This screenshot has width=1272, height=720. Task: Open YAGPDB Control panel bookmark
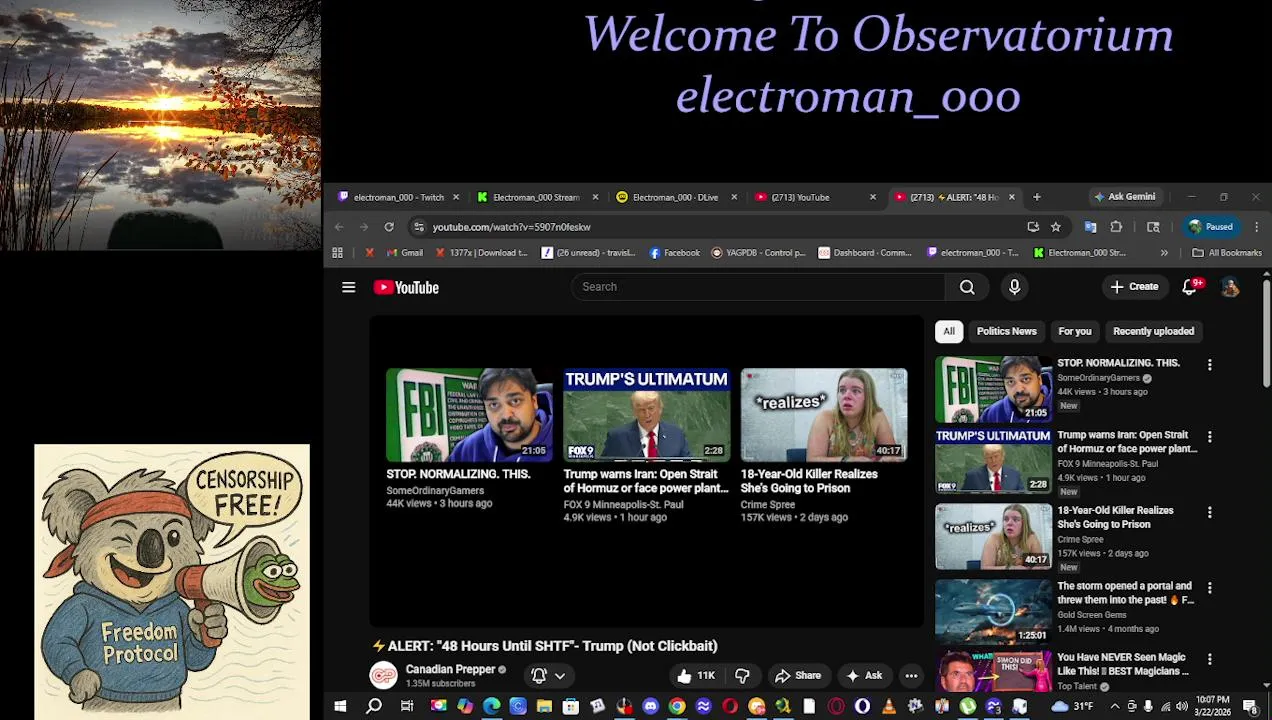pyautogui.click(x=758, y=253)
